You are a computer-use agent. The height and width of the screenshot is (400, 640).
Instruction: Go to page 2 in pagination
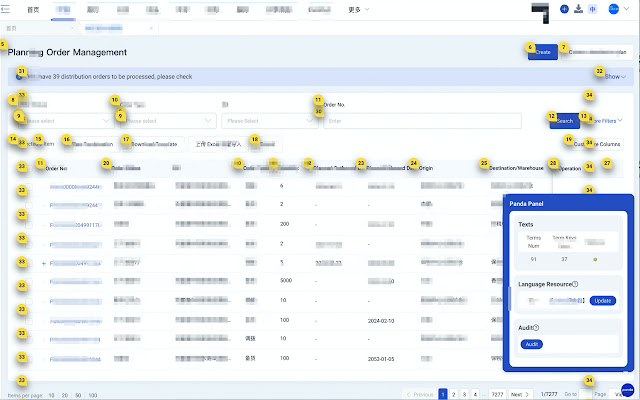click(453, 394)
